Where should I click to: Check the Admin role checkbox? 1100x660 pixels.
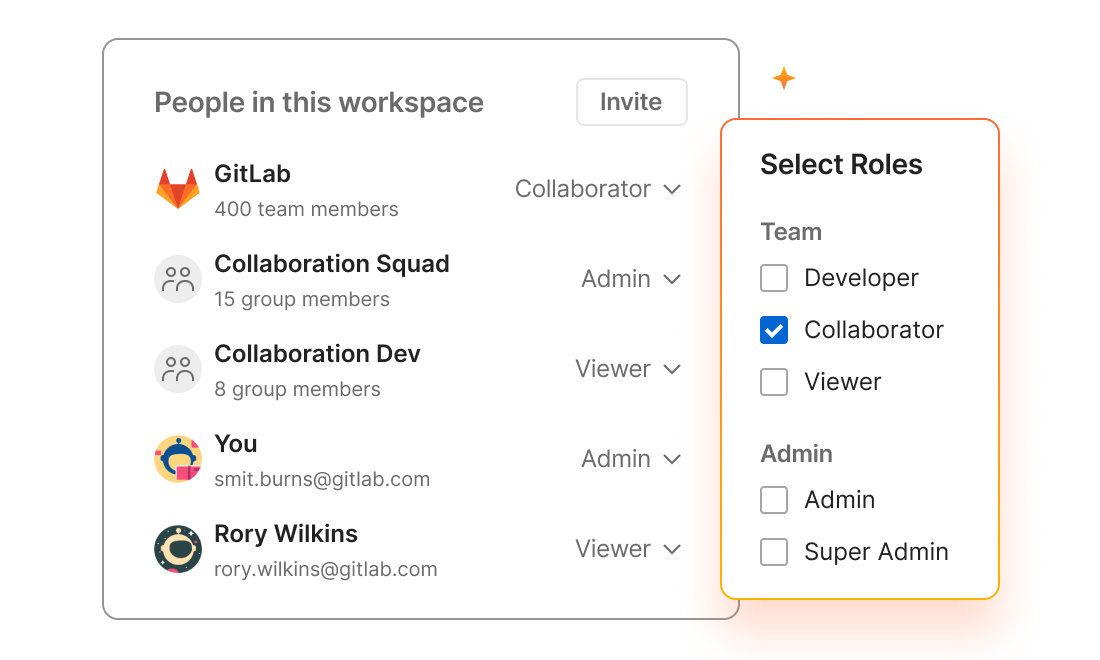(x=774, y=500)
